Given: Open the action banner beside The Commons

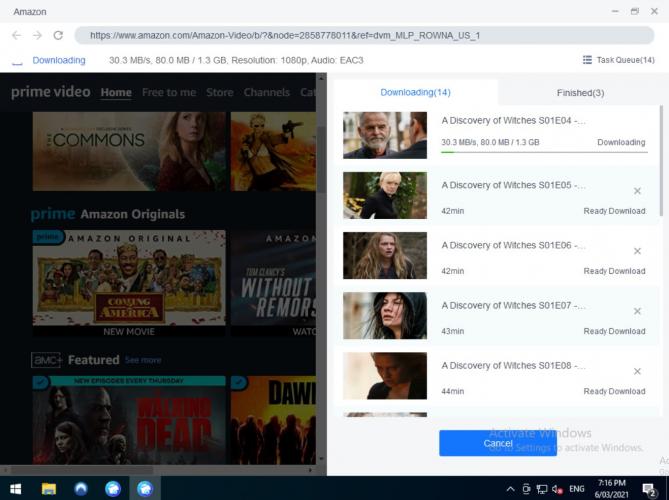Looking at the screenshot, I should click(x=273, y=151).
